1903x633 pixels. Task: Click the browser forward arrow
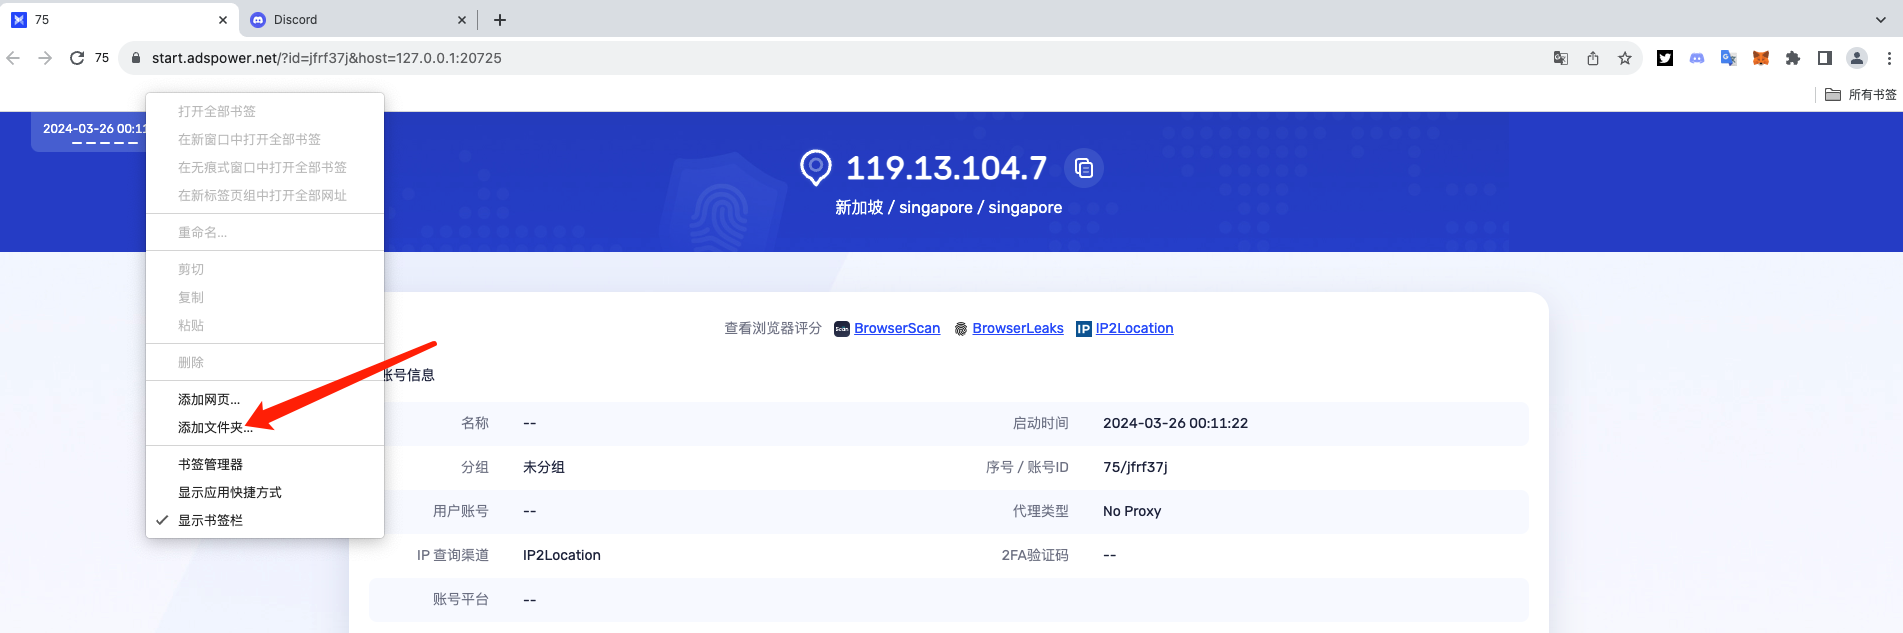(x=45, y=58)
